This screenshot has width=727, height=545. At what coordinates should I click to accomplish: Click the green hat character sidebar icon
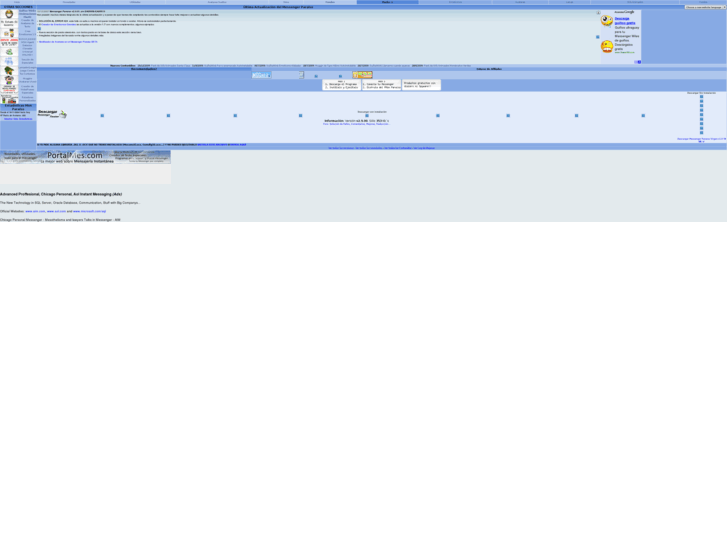pos(9,71)
